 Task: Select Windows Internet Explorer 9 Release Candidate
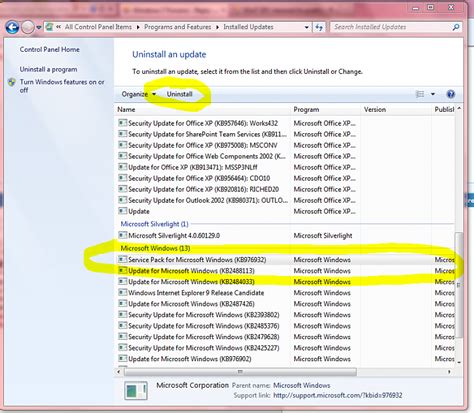pyautogui.click(x=196, y=293)
